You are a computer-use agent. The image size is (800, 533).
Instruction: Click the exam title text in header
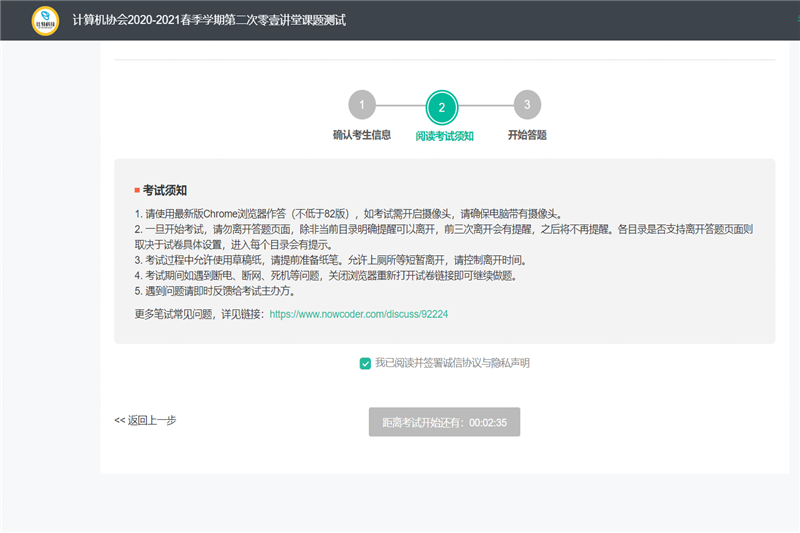[209, 20]
